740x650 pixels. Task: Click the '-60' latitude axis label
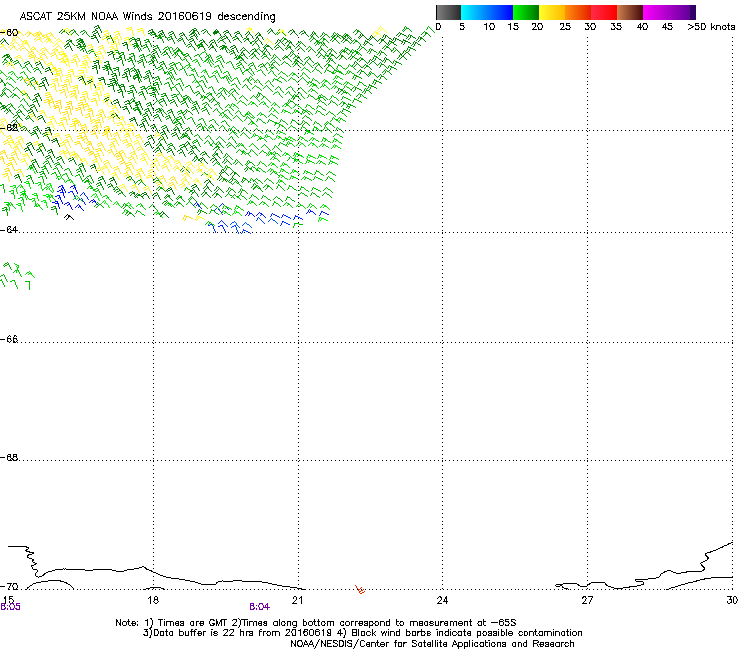(9, 33)
